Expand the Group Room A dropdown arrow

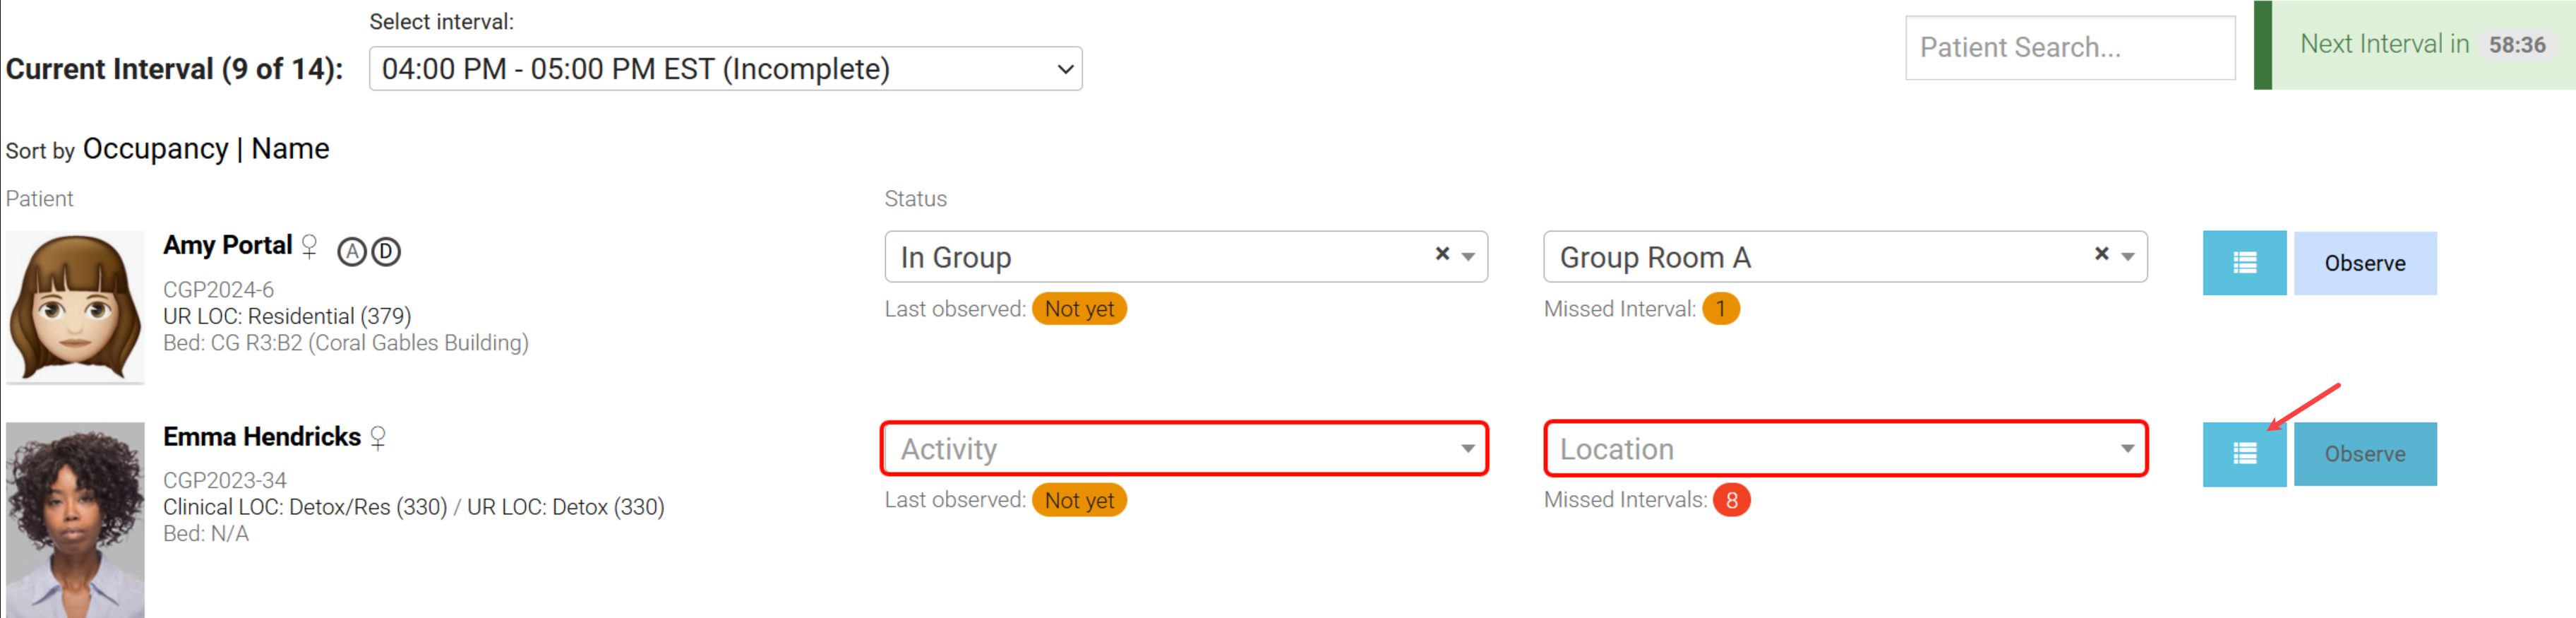2128,257
